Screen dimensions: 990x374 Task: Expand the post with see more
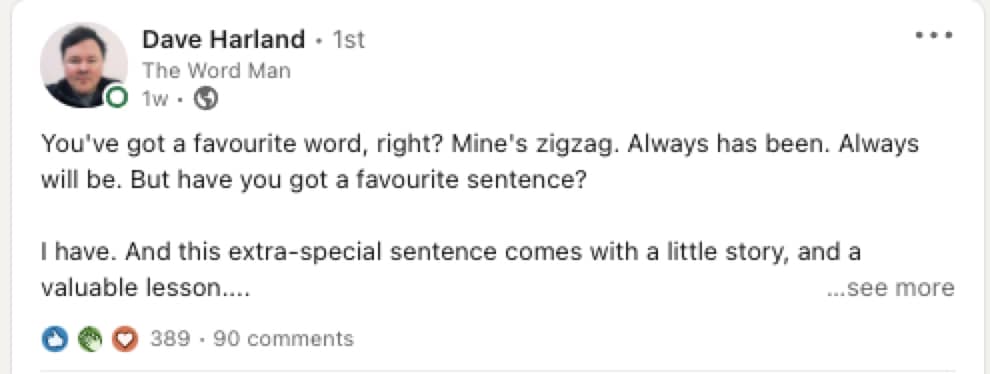891,288
